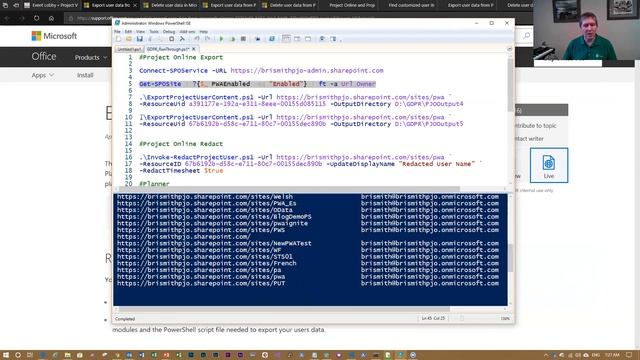This screenshot has width=640, height=360.
Task: Click Connect-SPOService on line 3
Action: (x=173, y=71)
